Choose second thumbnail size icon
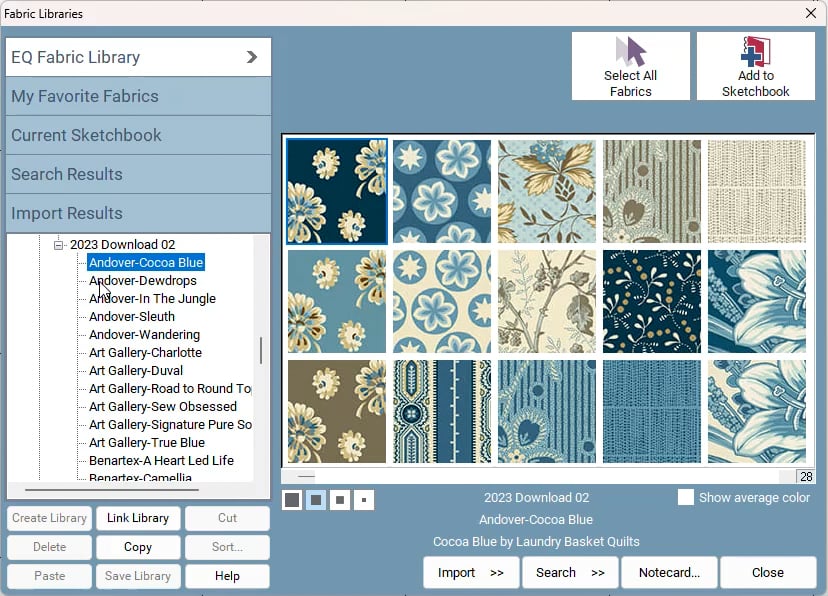 (316, 499)
